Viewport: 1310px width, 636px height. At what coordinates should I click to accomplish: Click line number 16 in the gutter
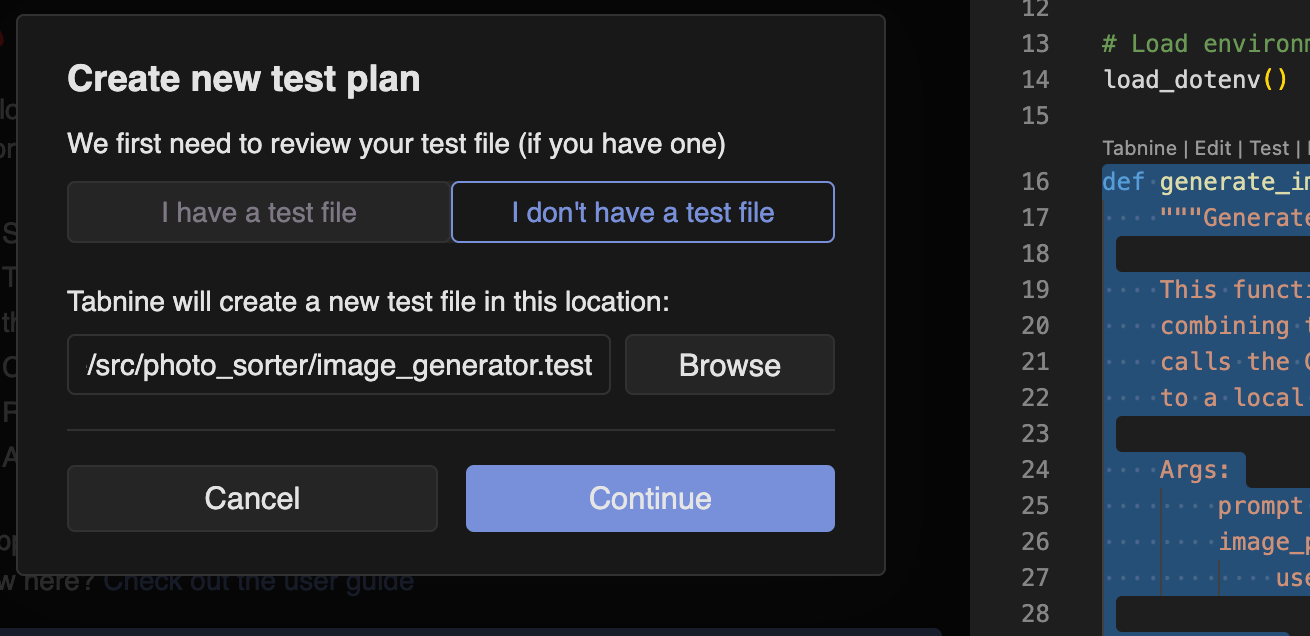[1035, 181]
